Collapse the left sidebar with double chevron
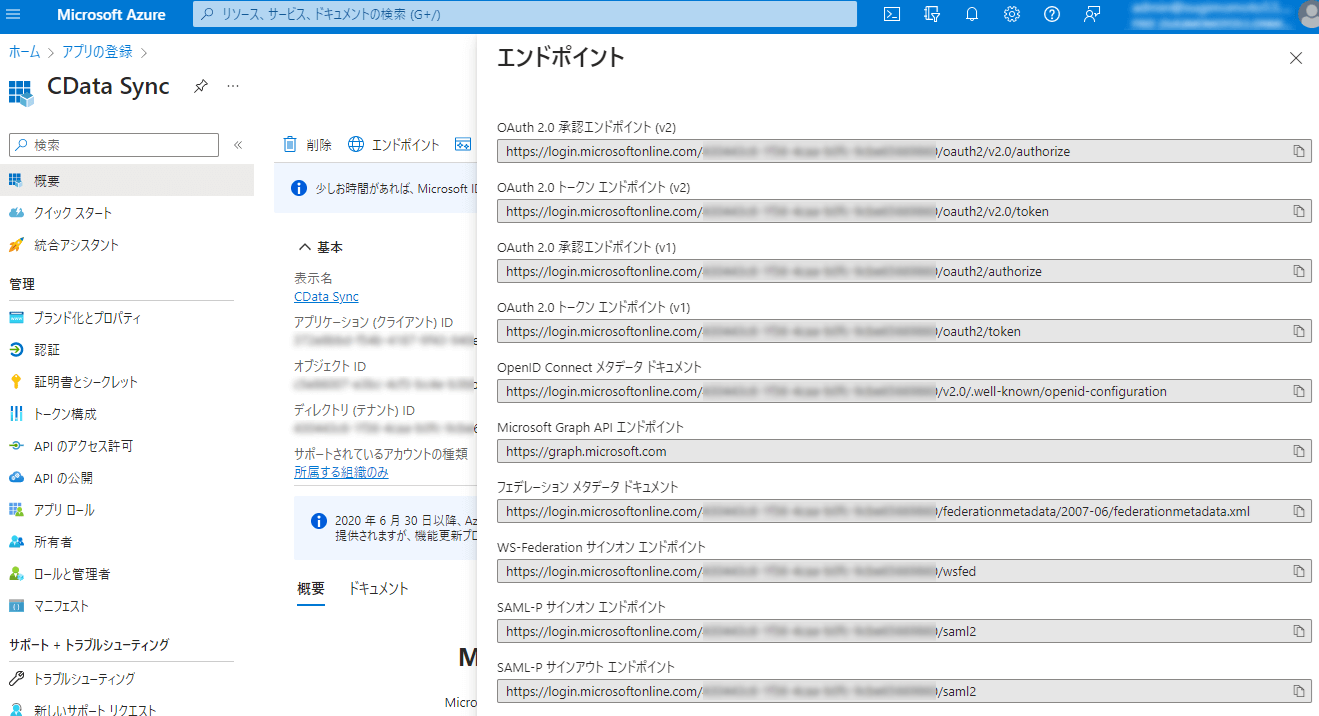 coord(238,145)
